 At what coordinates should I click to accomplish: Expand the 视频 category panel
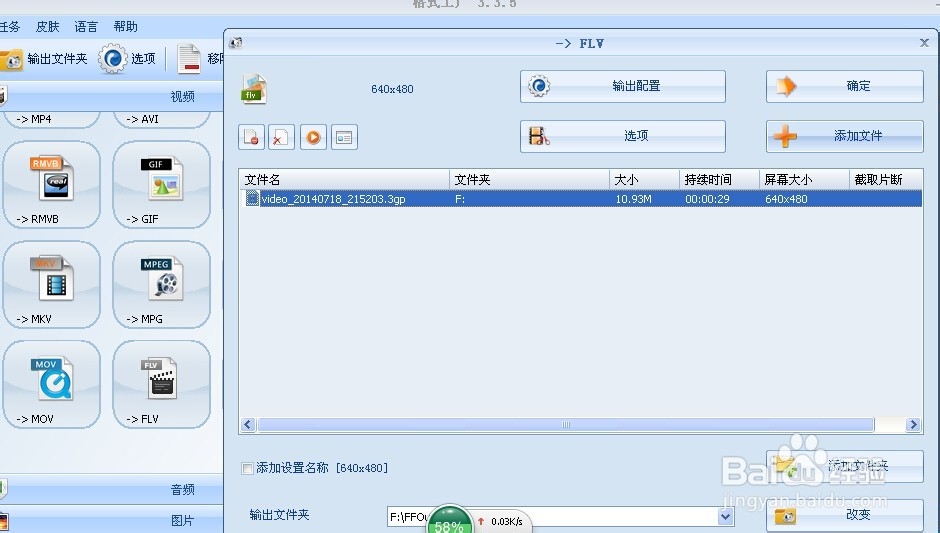point(112,96)
